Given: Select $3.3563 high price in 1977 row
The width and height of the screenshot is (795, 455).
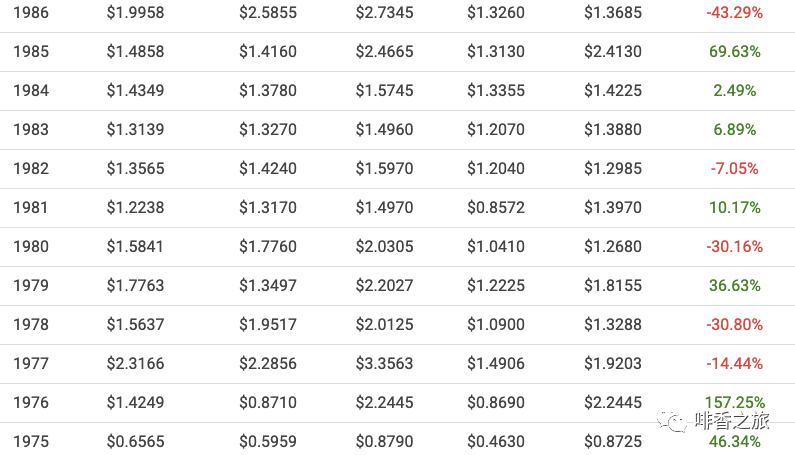Looking at the screenshot, I should [x=384, y=364].
